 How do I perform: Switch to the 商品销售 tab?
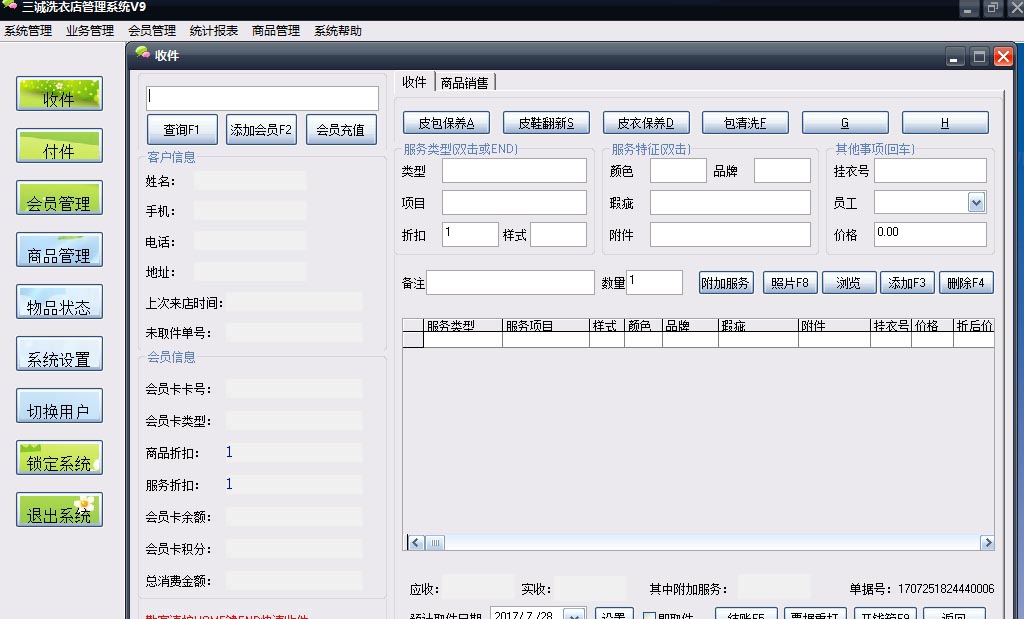click(466, 82)
